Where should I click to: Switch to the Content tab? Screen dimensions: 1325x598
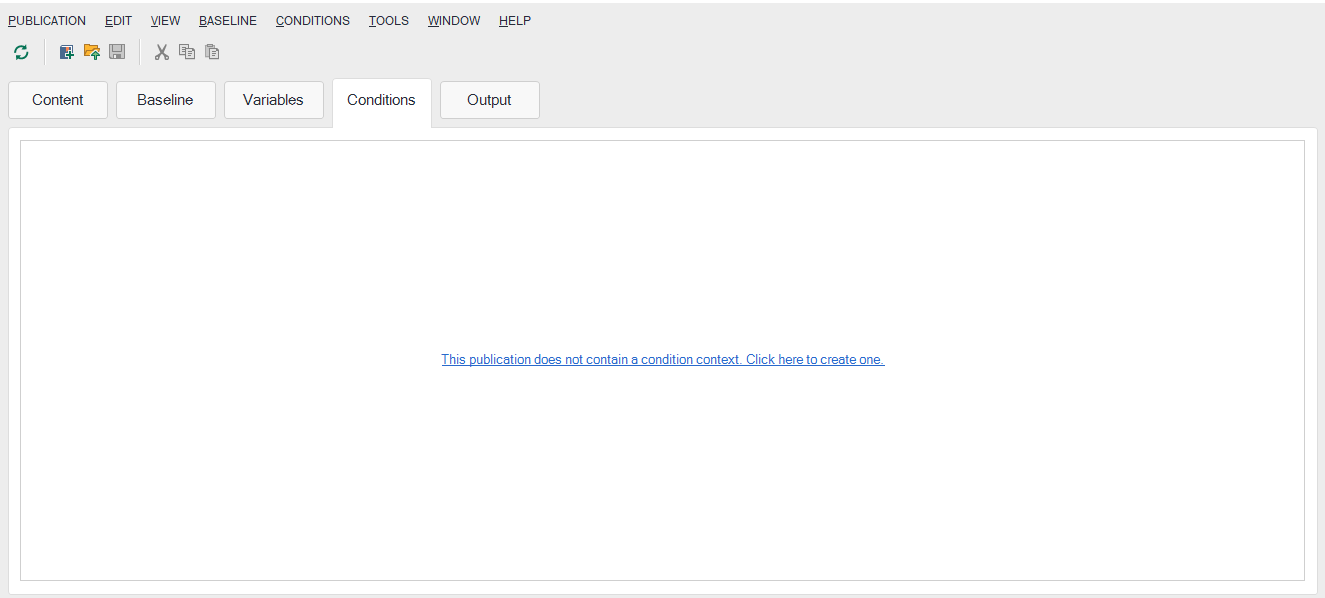click(x=58, y=100)
